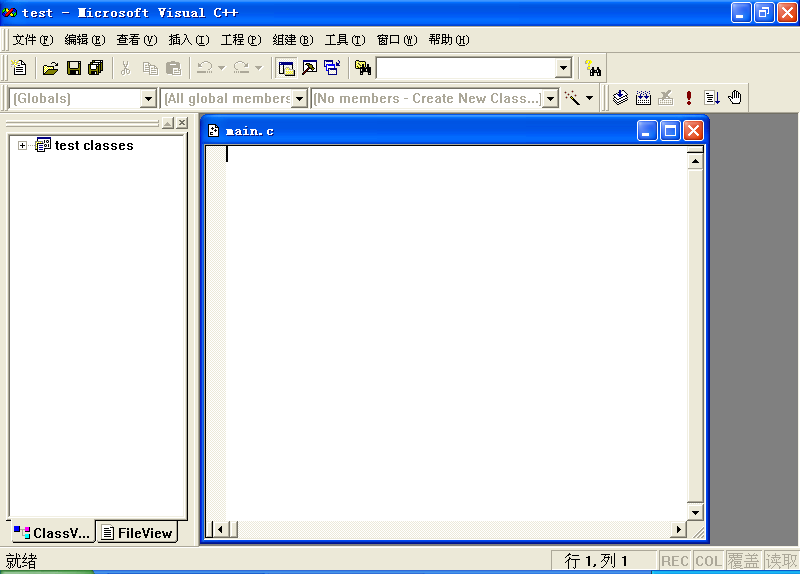This screenshot has width=800, height=574.
Task: Click the Find text input field
Action: (x=466, y=68)
